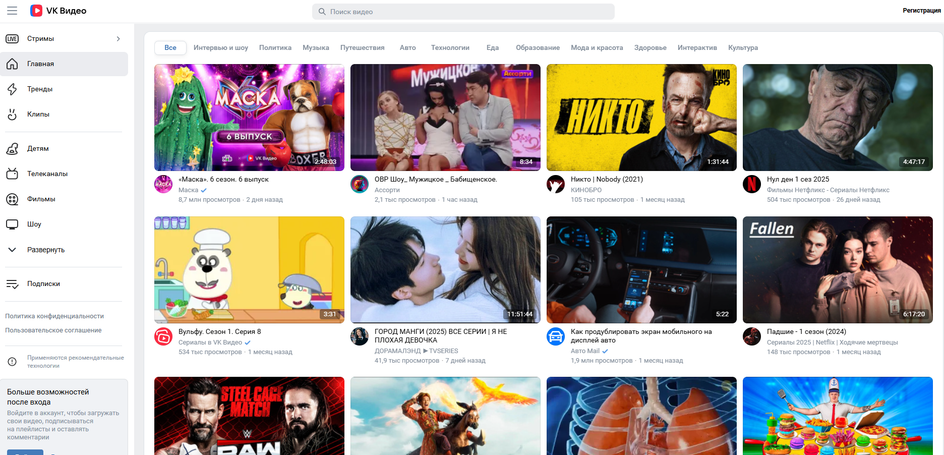Click the Шоу screen icon
This screenshot has height=455, width=944.
click(12, 224)
